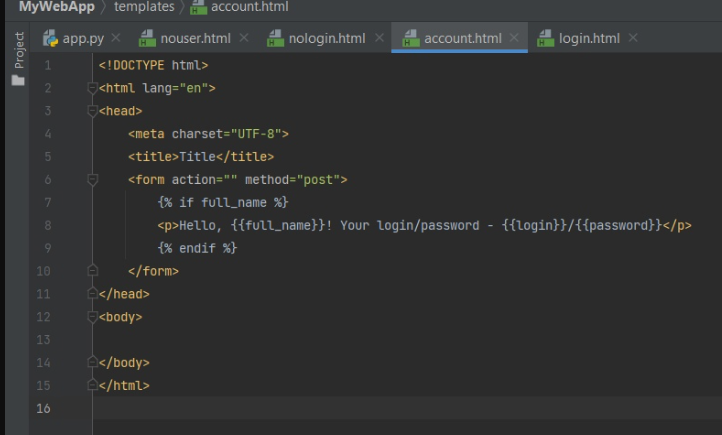Switch to the nouser.html tab
Viewport: 722px width, 435px height.
(192, 38)
